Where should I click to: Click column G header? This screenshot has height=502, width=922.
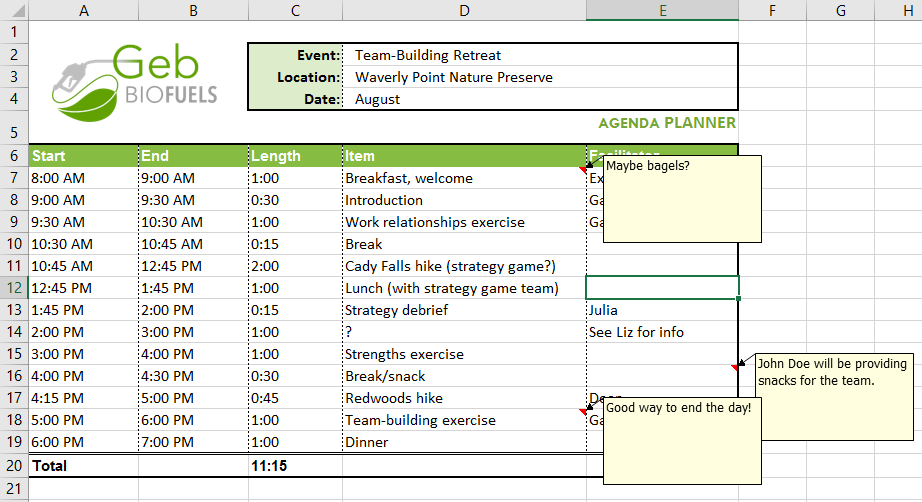tap(839, 10)
